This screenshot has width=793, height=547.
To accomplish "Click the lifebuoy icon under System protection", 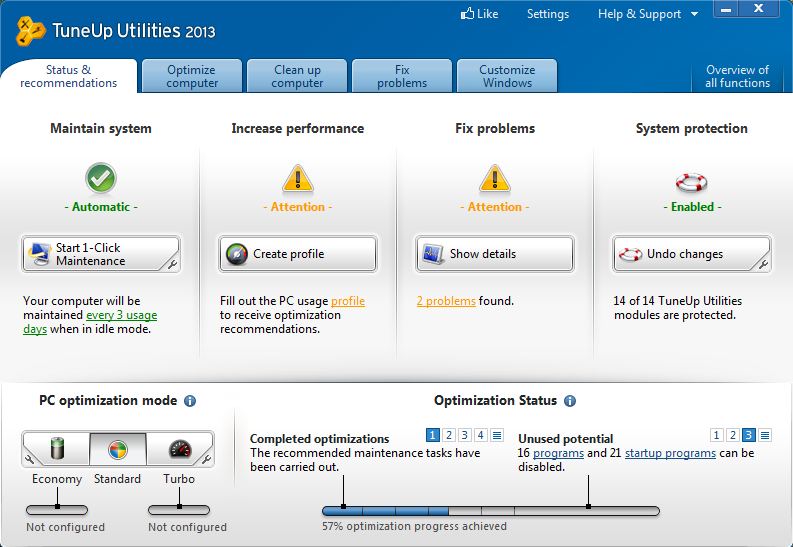I will [691, 182].
